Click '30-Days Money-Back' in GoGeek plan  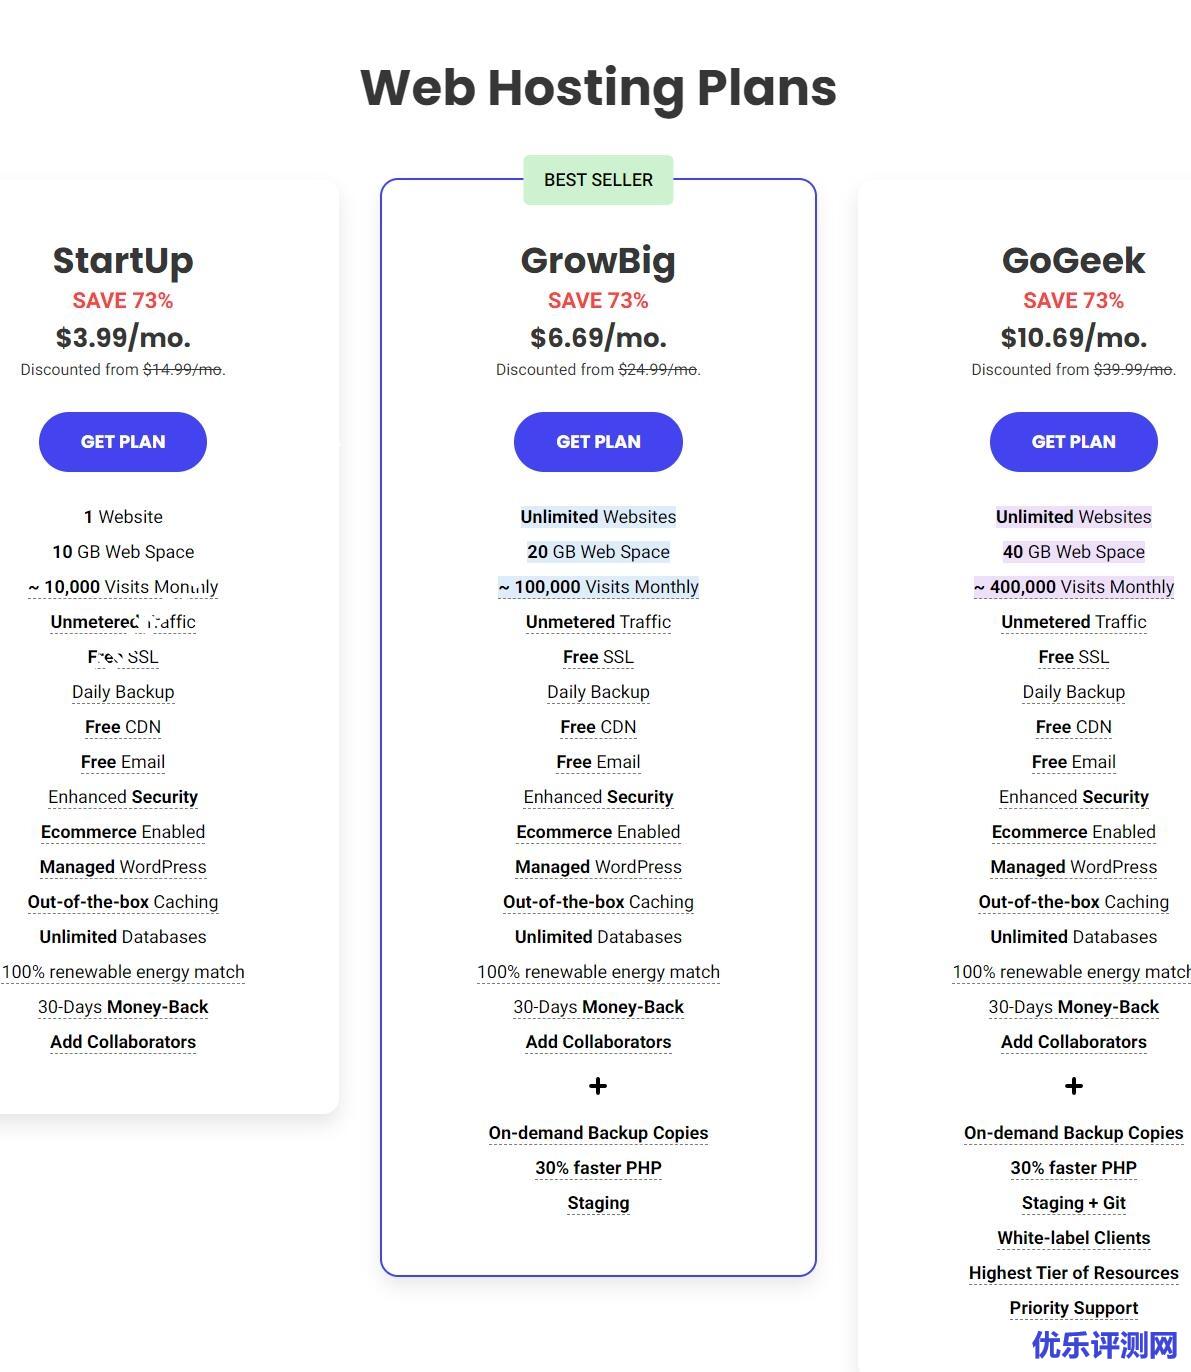1073,1007
